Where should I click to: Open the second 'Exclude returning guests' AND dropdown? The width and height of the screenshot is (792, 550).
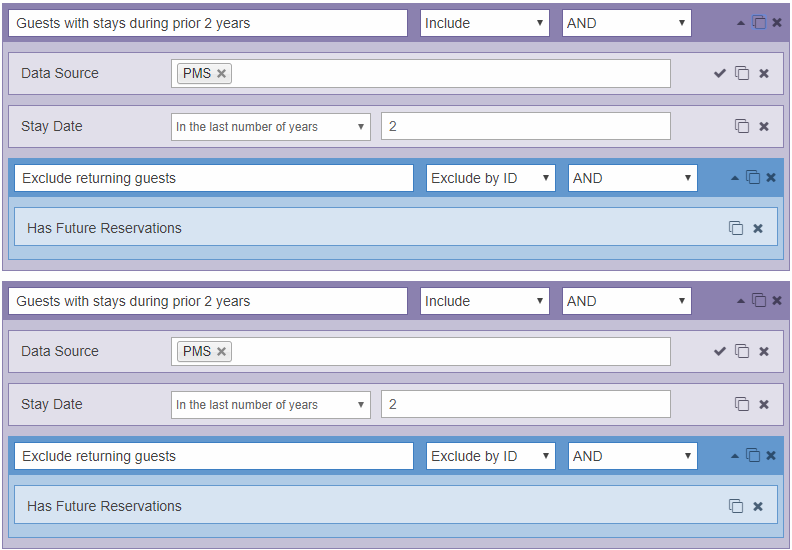(632, 456)
